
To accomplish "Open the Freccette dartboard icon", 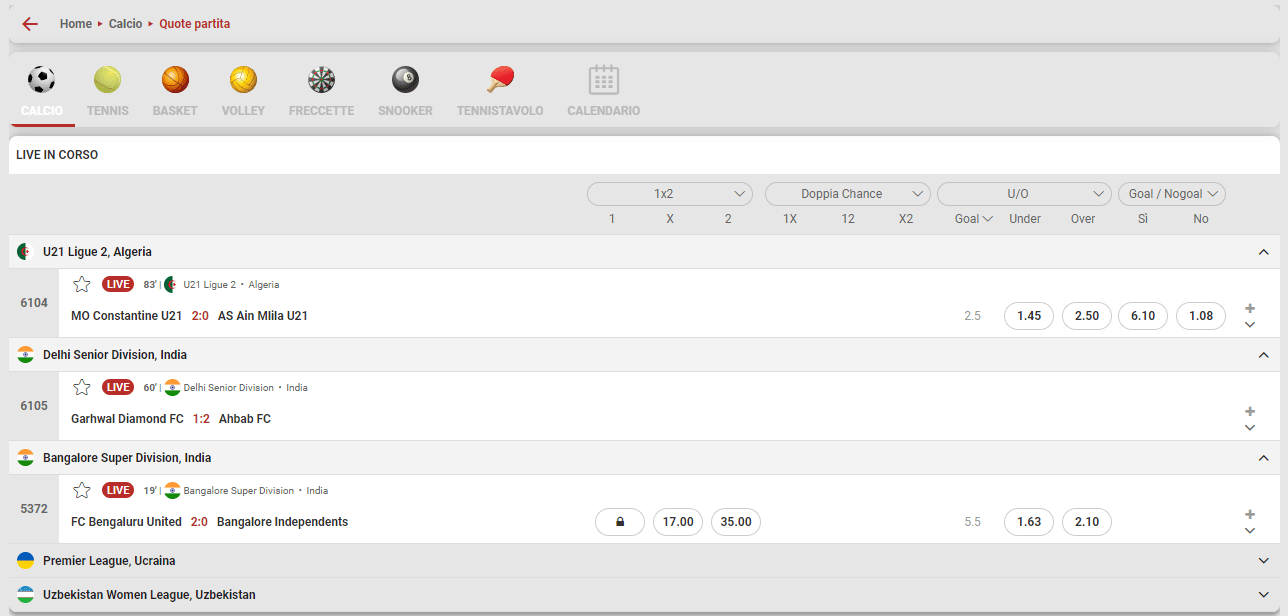I will [321, 80].
